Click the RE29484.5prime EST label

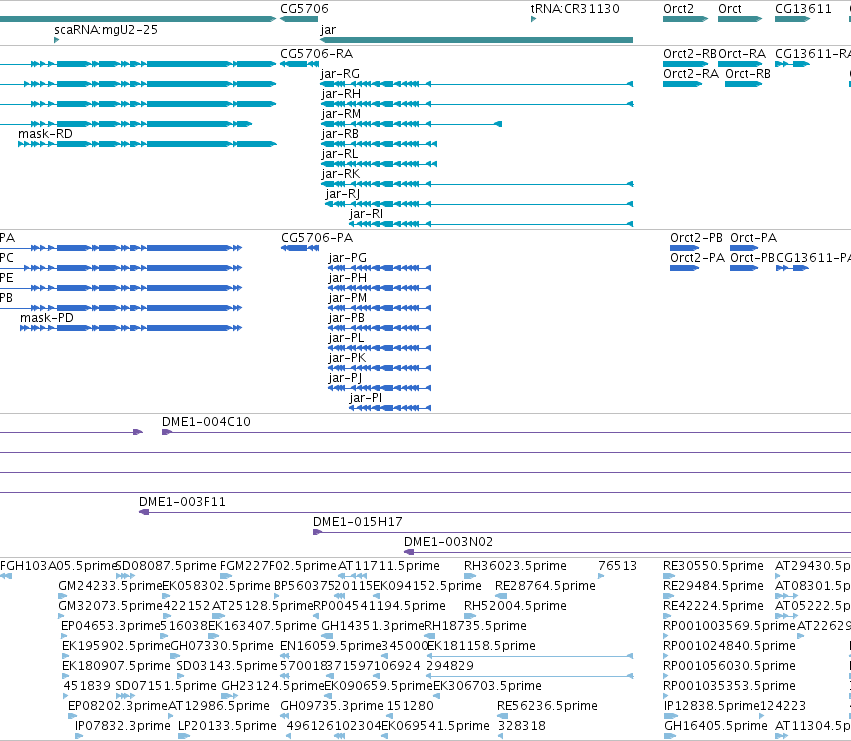[713, 586]
